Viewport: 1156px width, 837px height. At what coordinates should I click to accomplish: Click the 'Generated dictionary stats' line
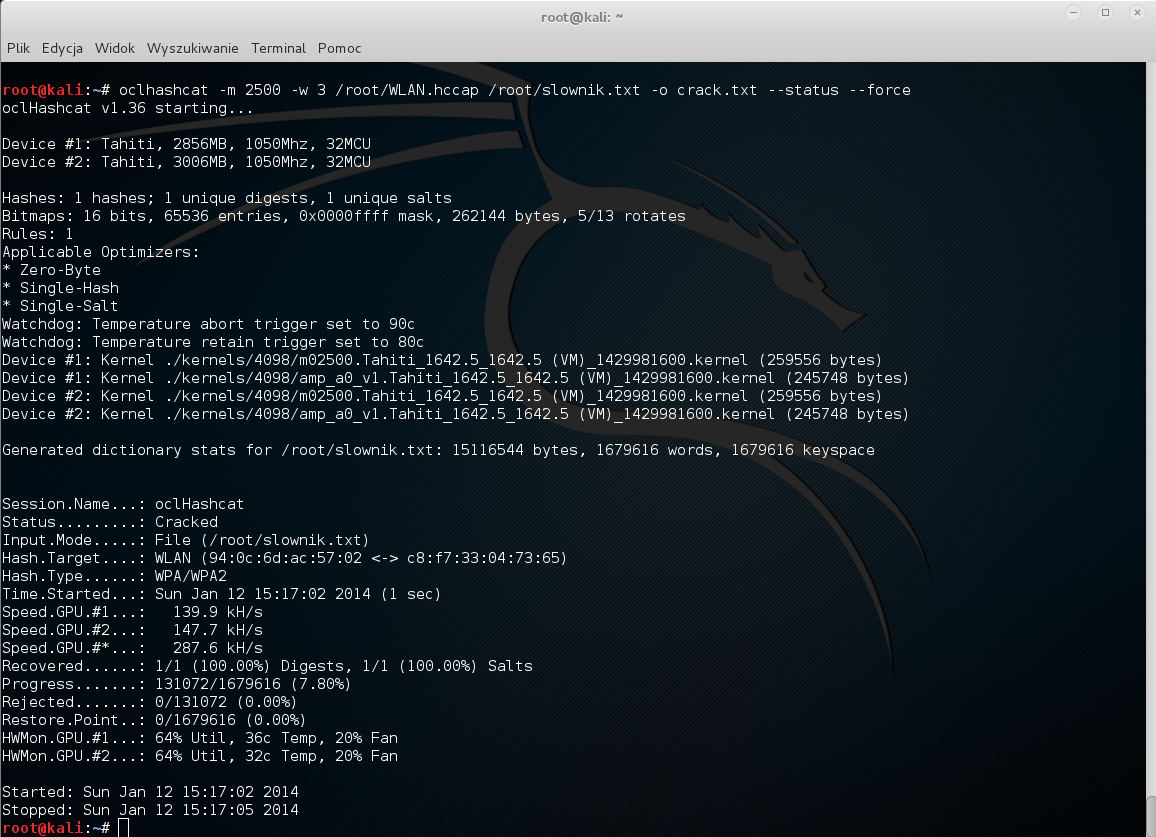click(x=439, y=450)
